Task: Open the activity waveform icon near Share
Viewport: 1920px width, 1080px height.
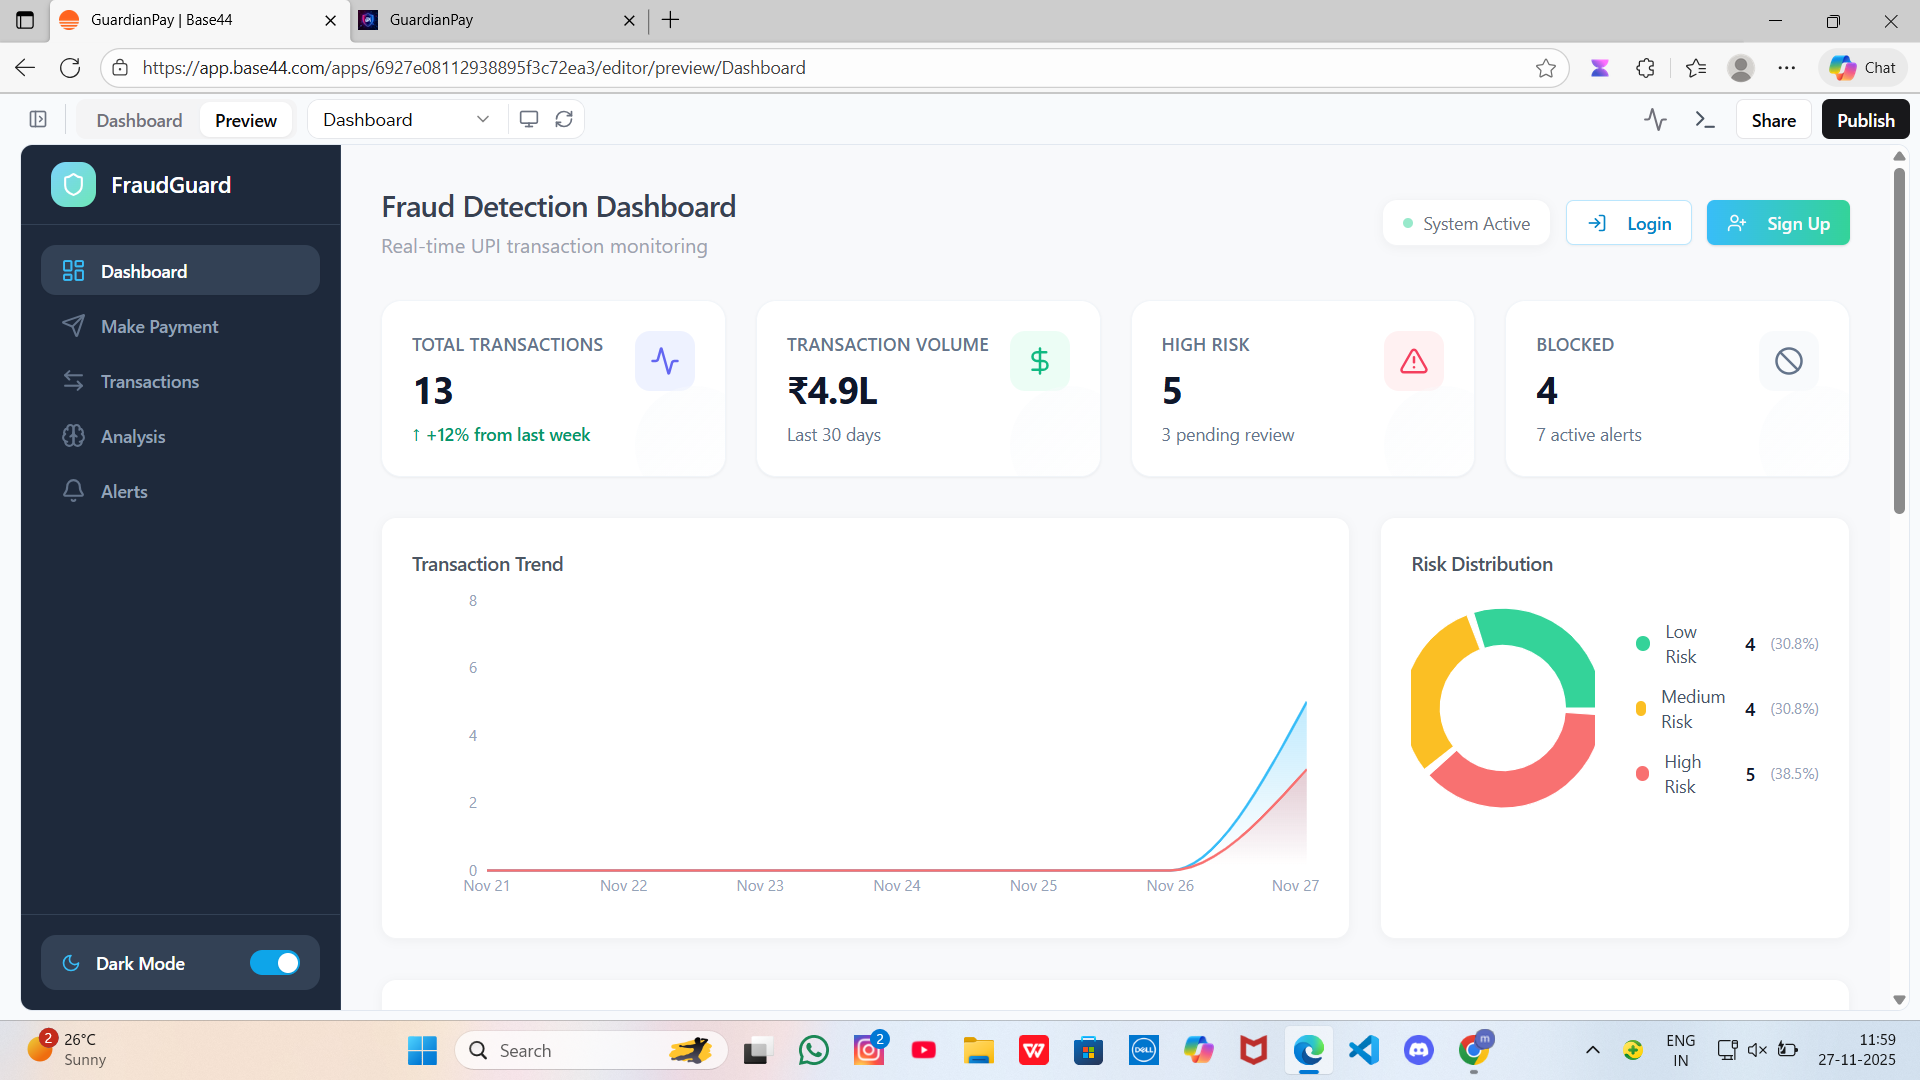Action: click(x=1656, y=119)
